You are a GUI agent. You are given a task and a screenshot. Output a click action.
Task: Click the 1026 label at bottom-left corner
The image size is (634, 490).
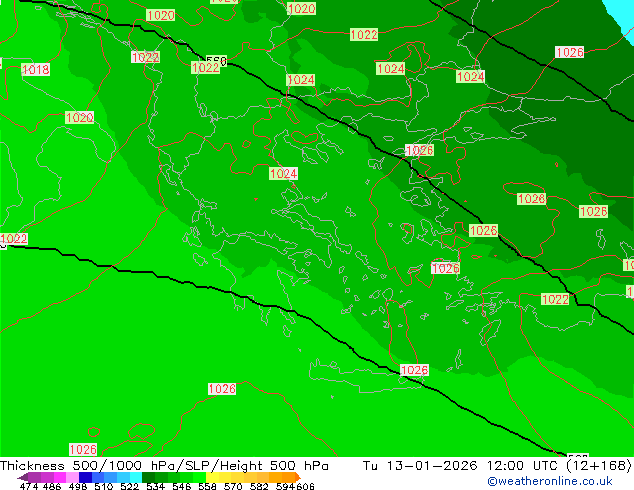coord(83,449)
